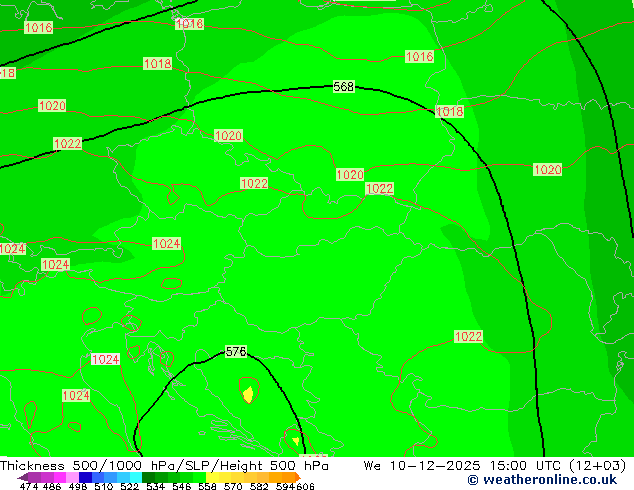Screen dimensions: 634x490
Task: Click the legend's right orange arrow end
Action: 298,477
